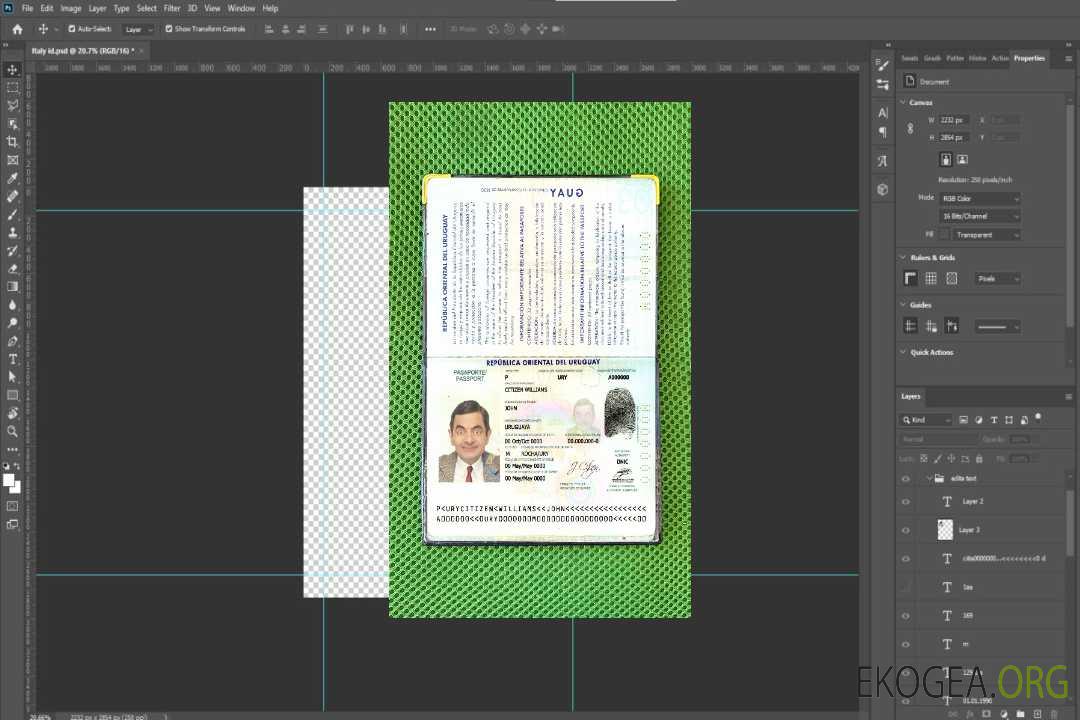Screen dimensions: 1080x720
Task: Set the canvas to landscape orientation
Action: pos(962,159)
